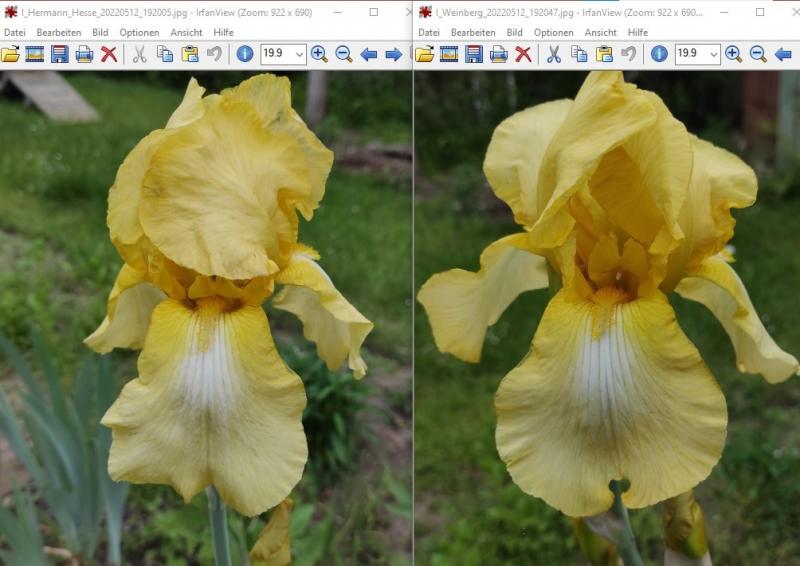Image resolution: width=800 pixels, height=566 pixels.
Task: Click Save icon in Hermann_Hesse window
Action: point(60,54)
